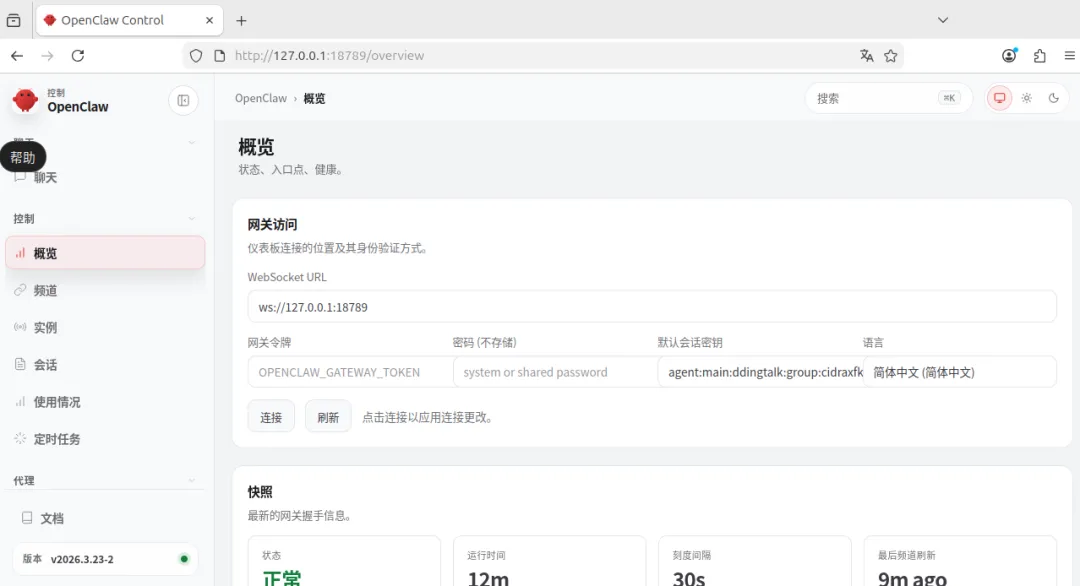Open the 频道 channels sidebar item
Viewport: 1080px width, 586px height.
point(105,291)
